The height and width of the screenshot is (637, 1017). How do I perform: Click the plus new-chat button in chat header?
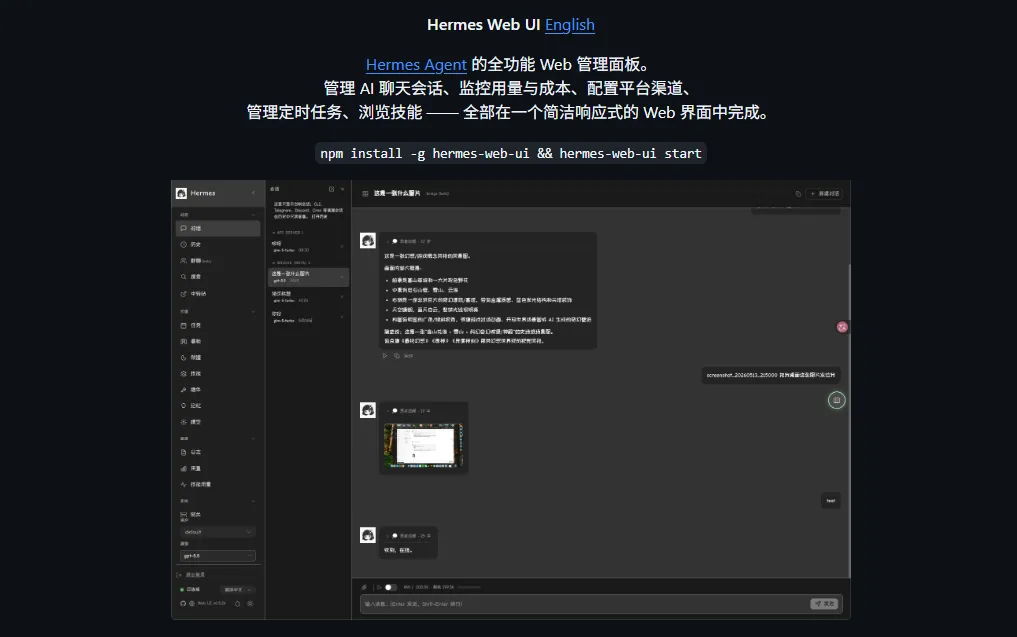click(x=824, y=193)
